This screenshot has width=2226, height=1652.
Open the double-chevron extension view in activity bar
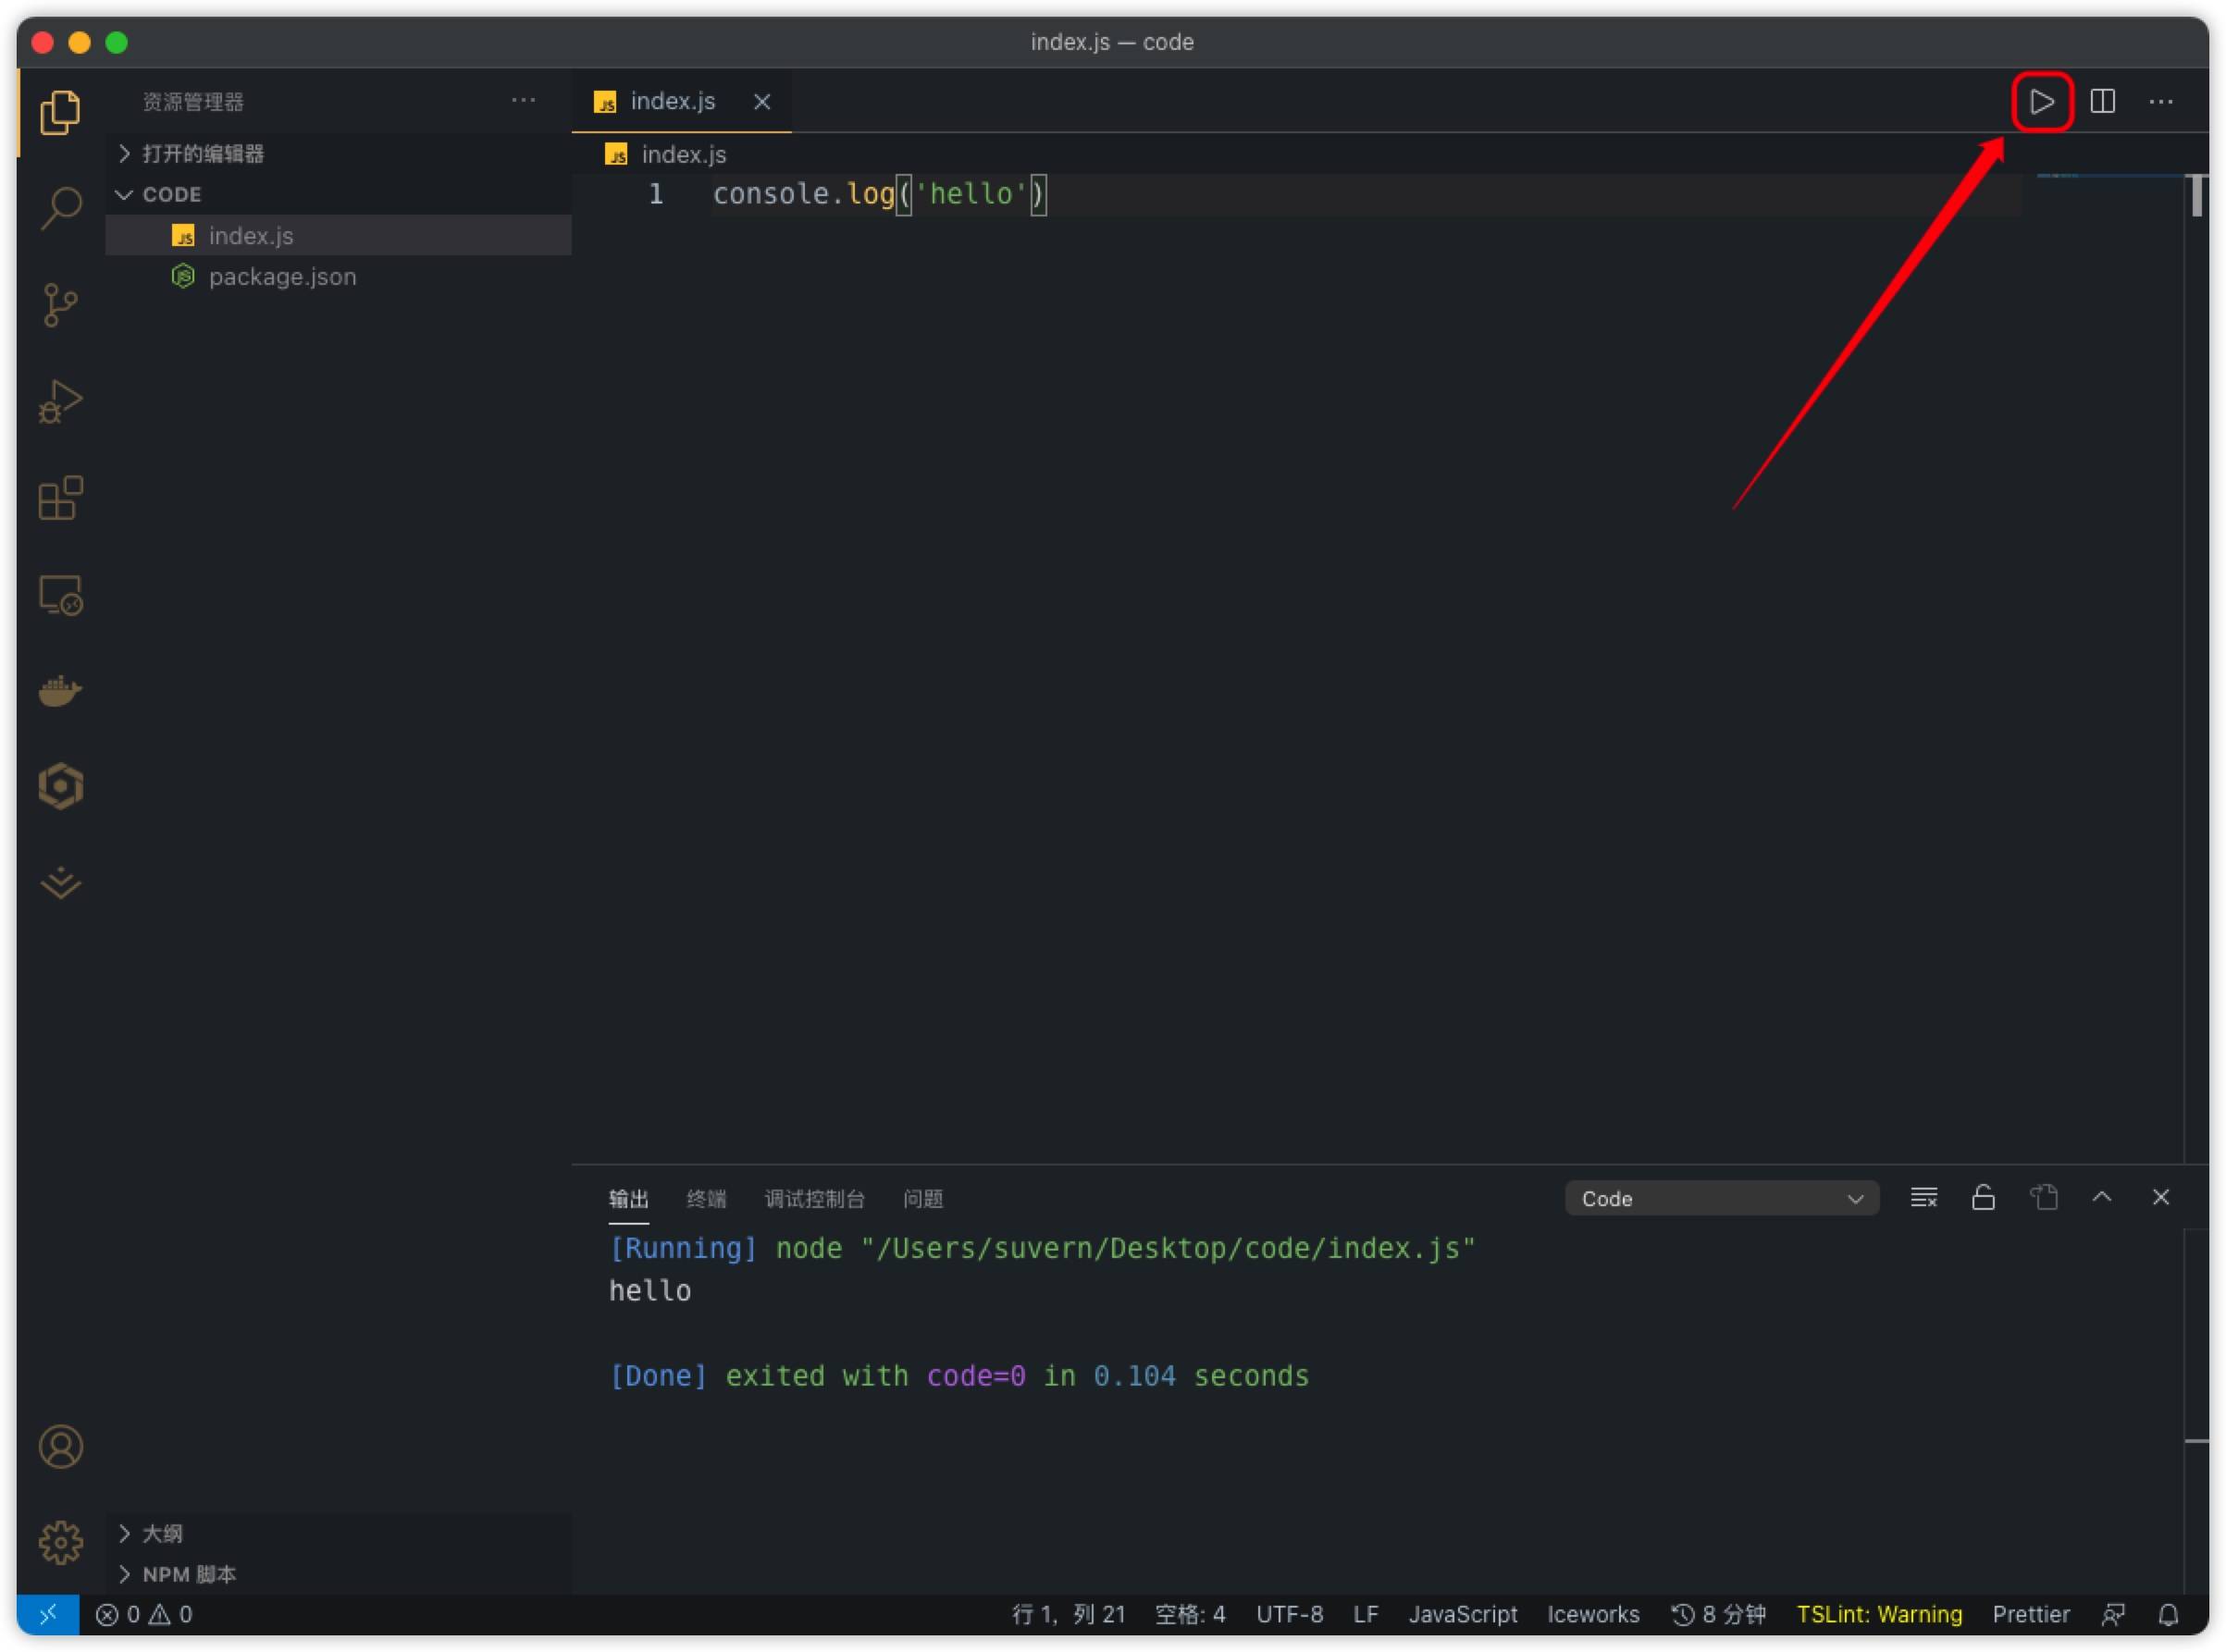tap(60, 883)
